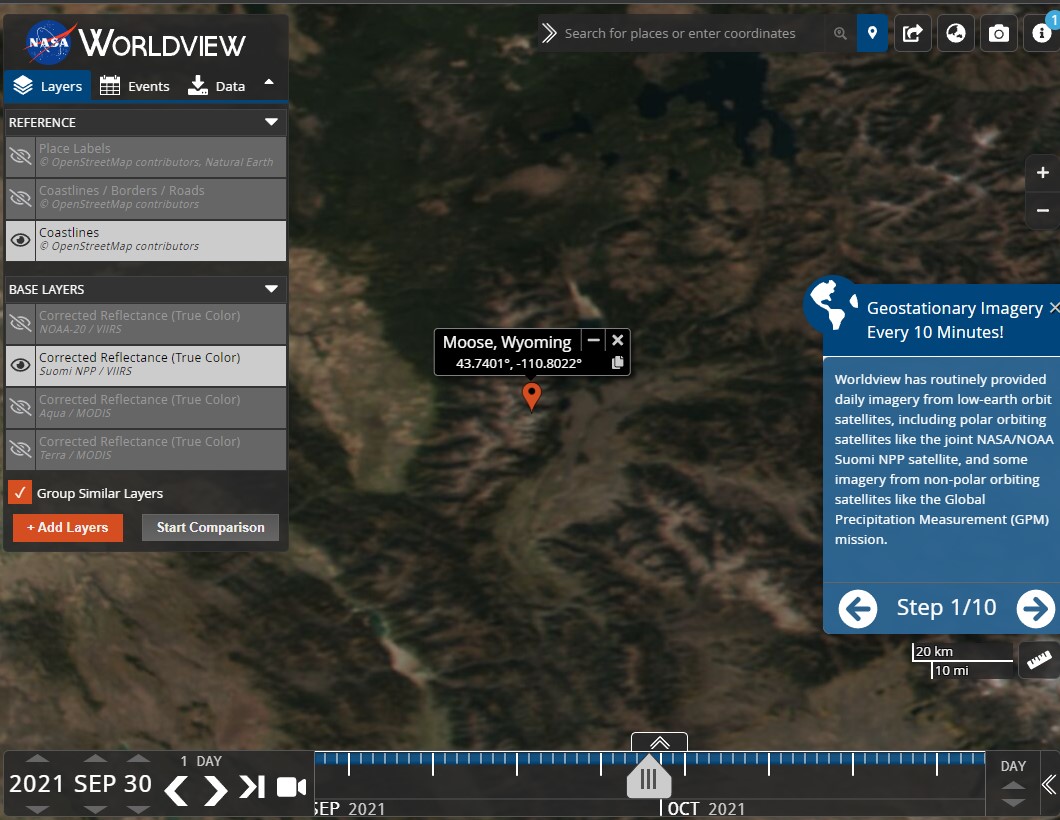Screen dimensions: 1060x820
Task: Increase the day with up arrow
Action: (x=138, y=758)
